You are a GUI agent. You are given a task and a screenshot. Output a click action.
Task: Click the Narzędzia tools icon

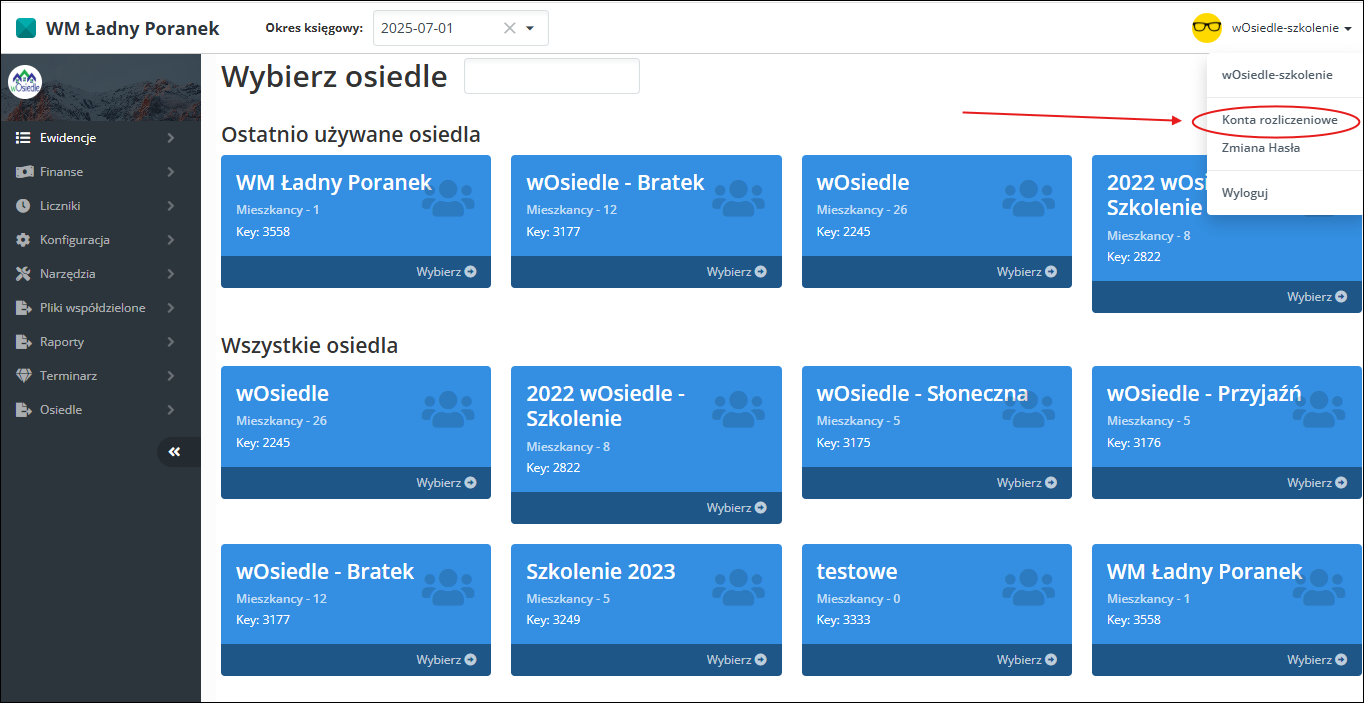(x=23, y=274)
